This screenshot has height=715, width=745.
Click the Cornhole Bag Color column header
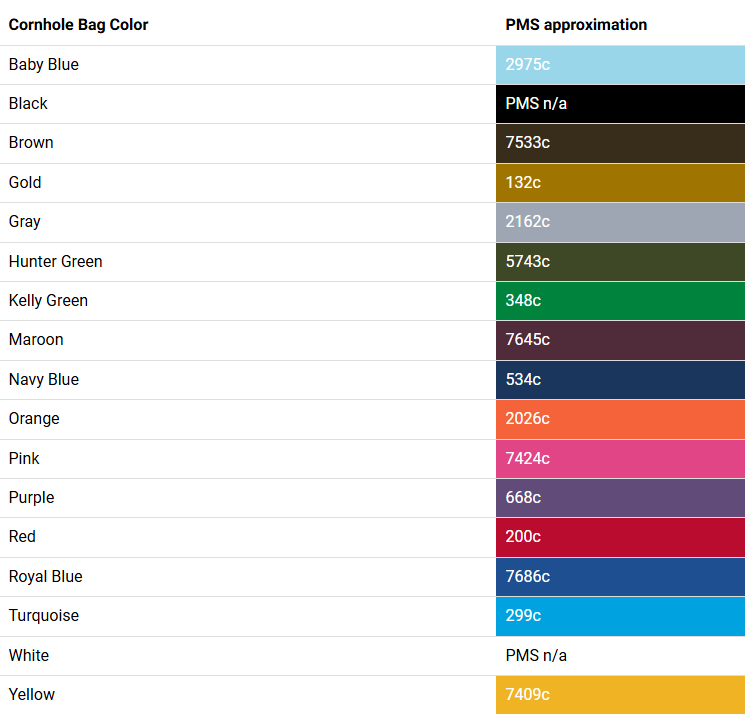[x=78, y=25]
